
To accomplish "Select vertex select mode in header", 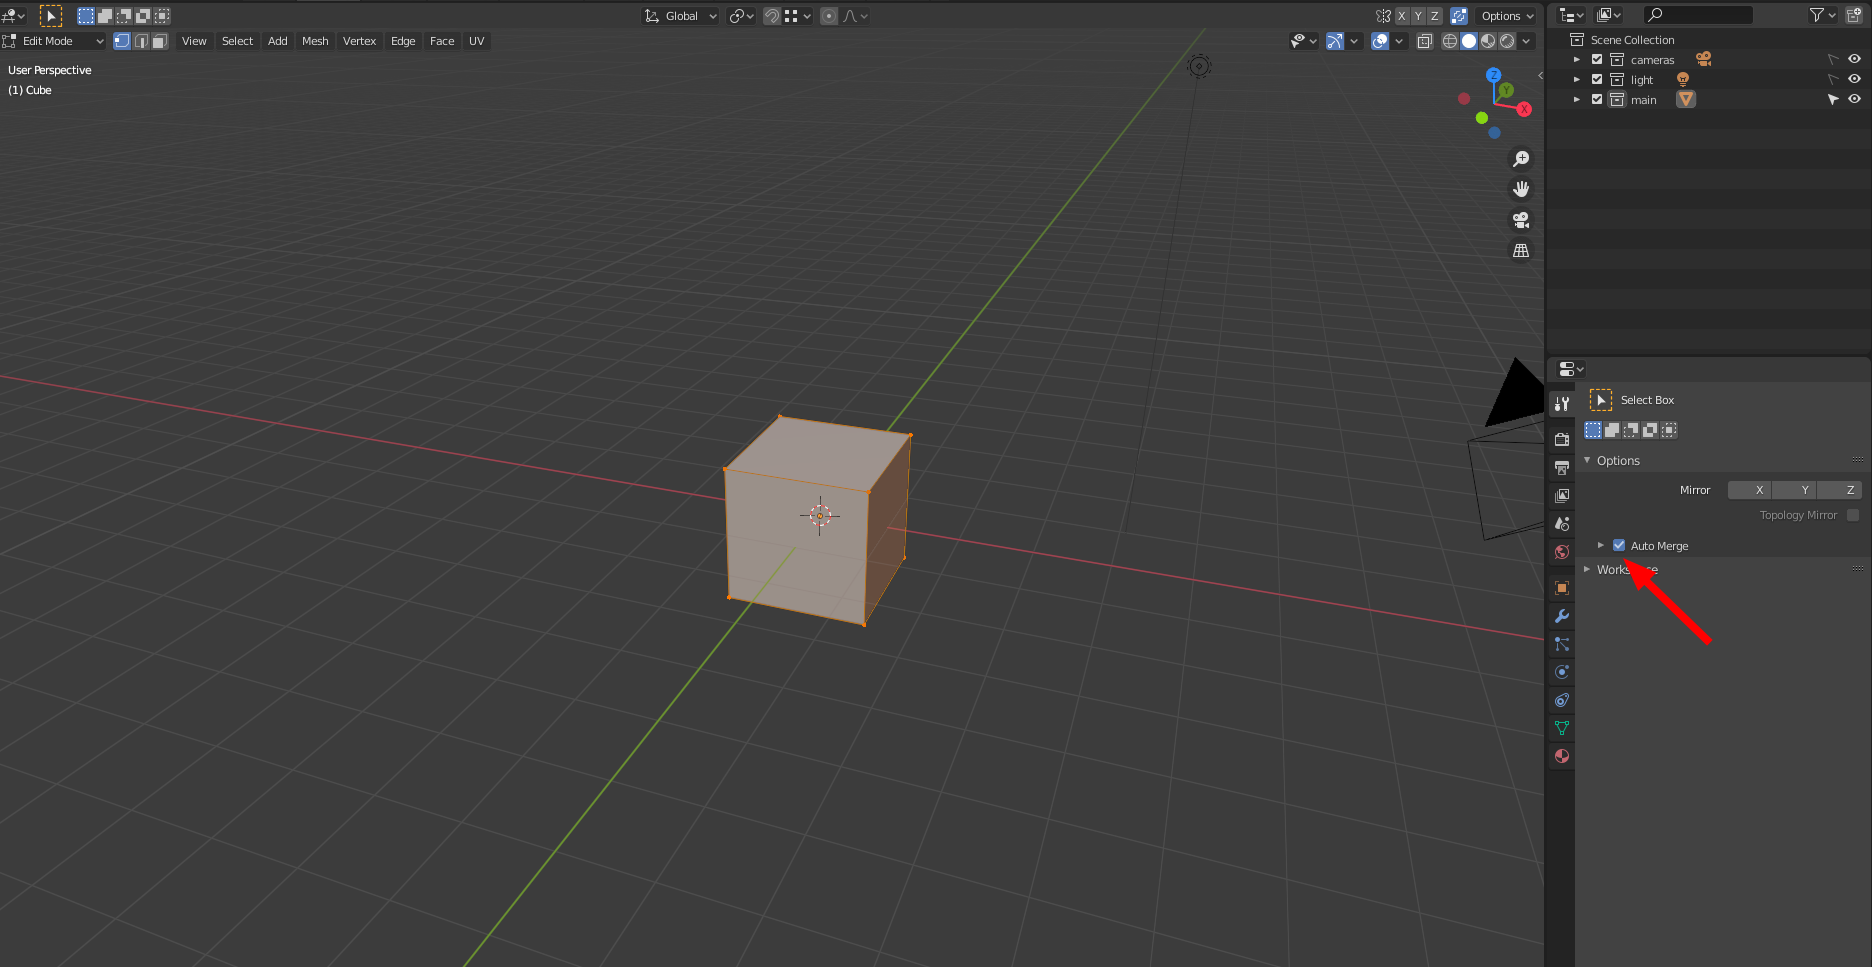I will [122, 41].
